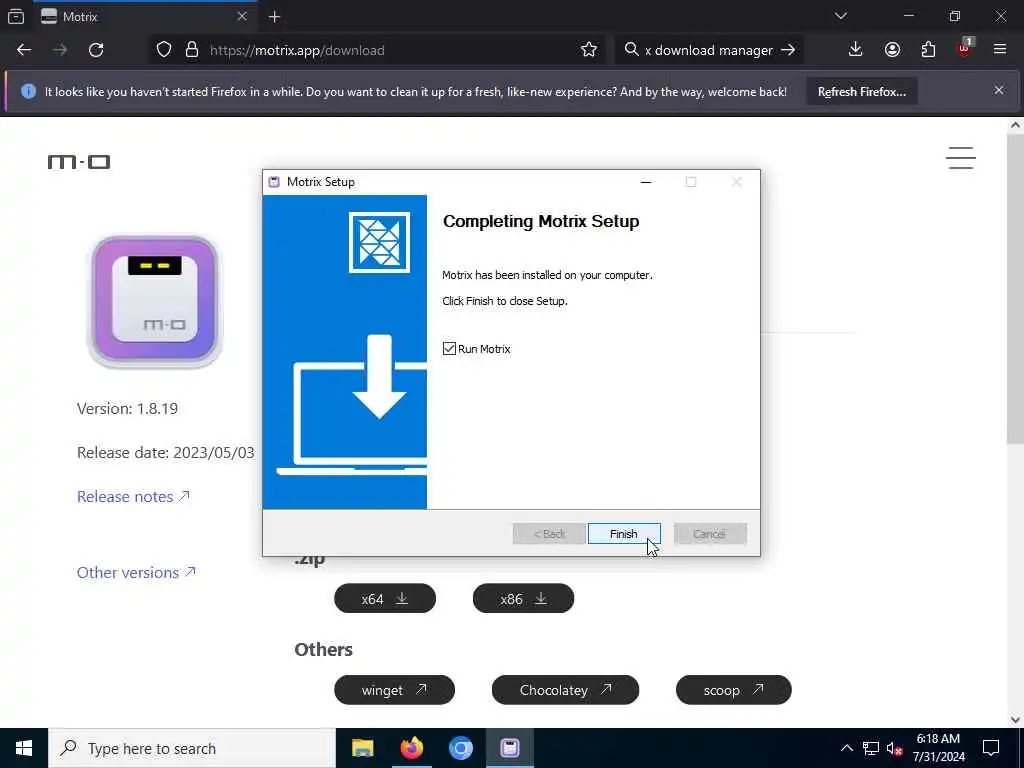Open the Chromium browser taskbar icon
Screen dimensions: 1024x768
(x=460, y=748)
